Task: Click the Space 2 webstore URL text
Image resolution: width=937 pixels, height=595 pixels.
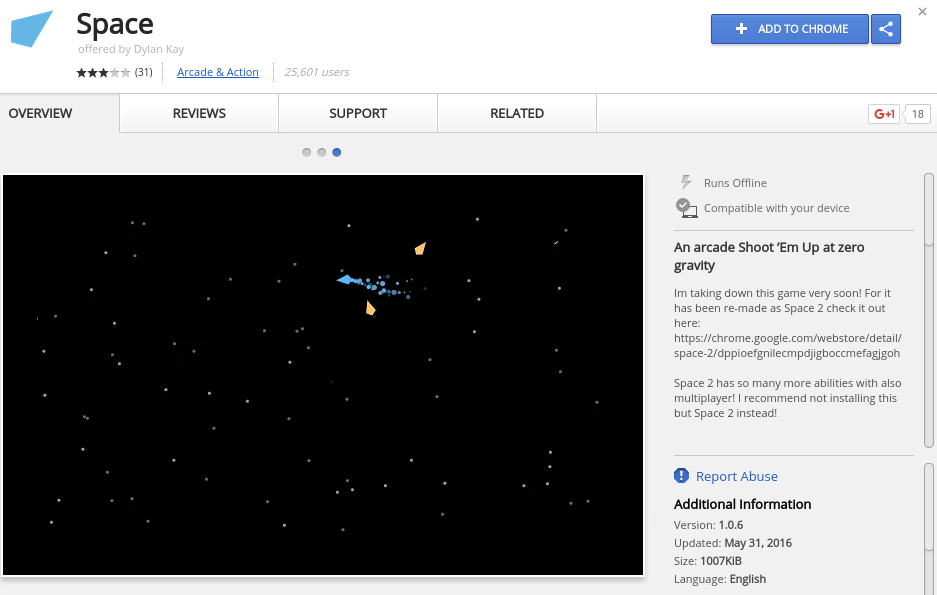Action: [x=788, y=345]
